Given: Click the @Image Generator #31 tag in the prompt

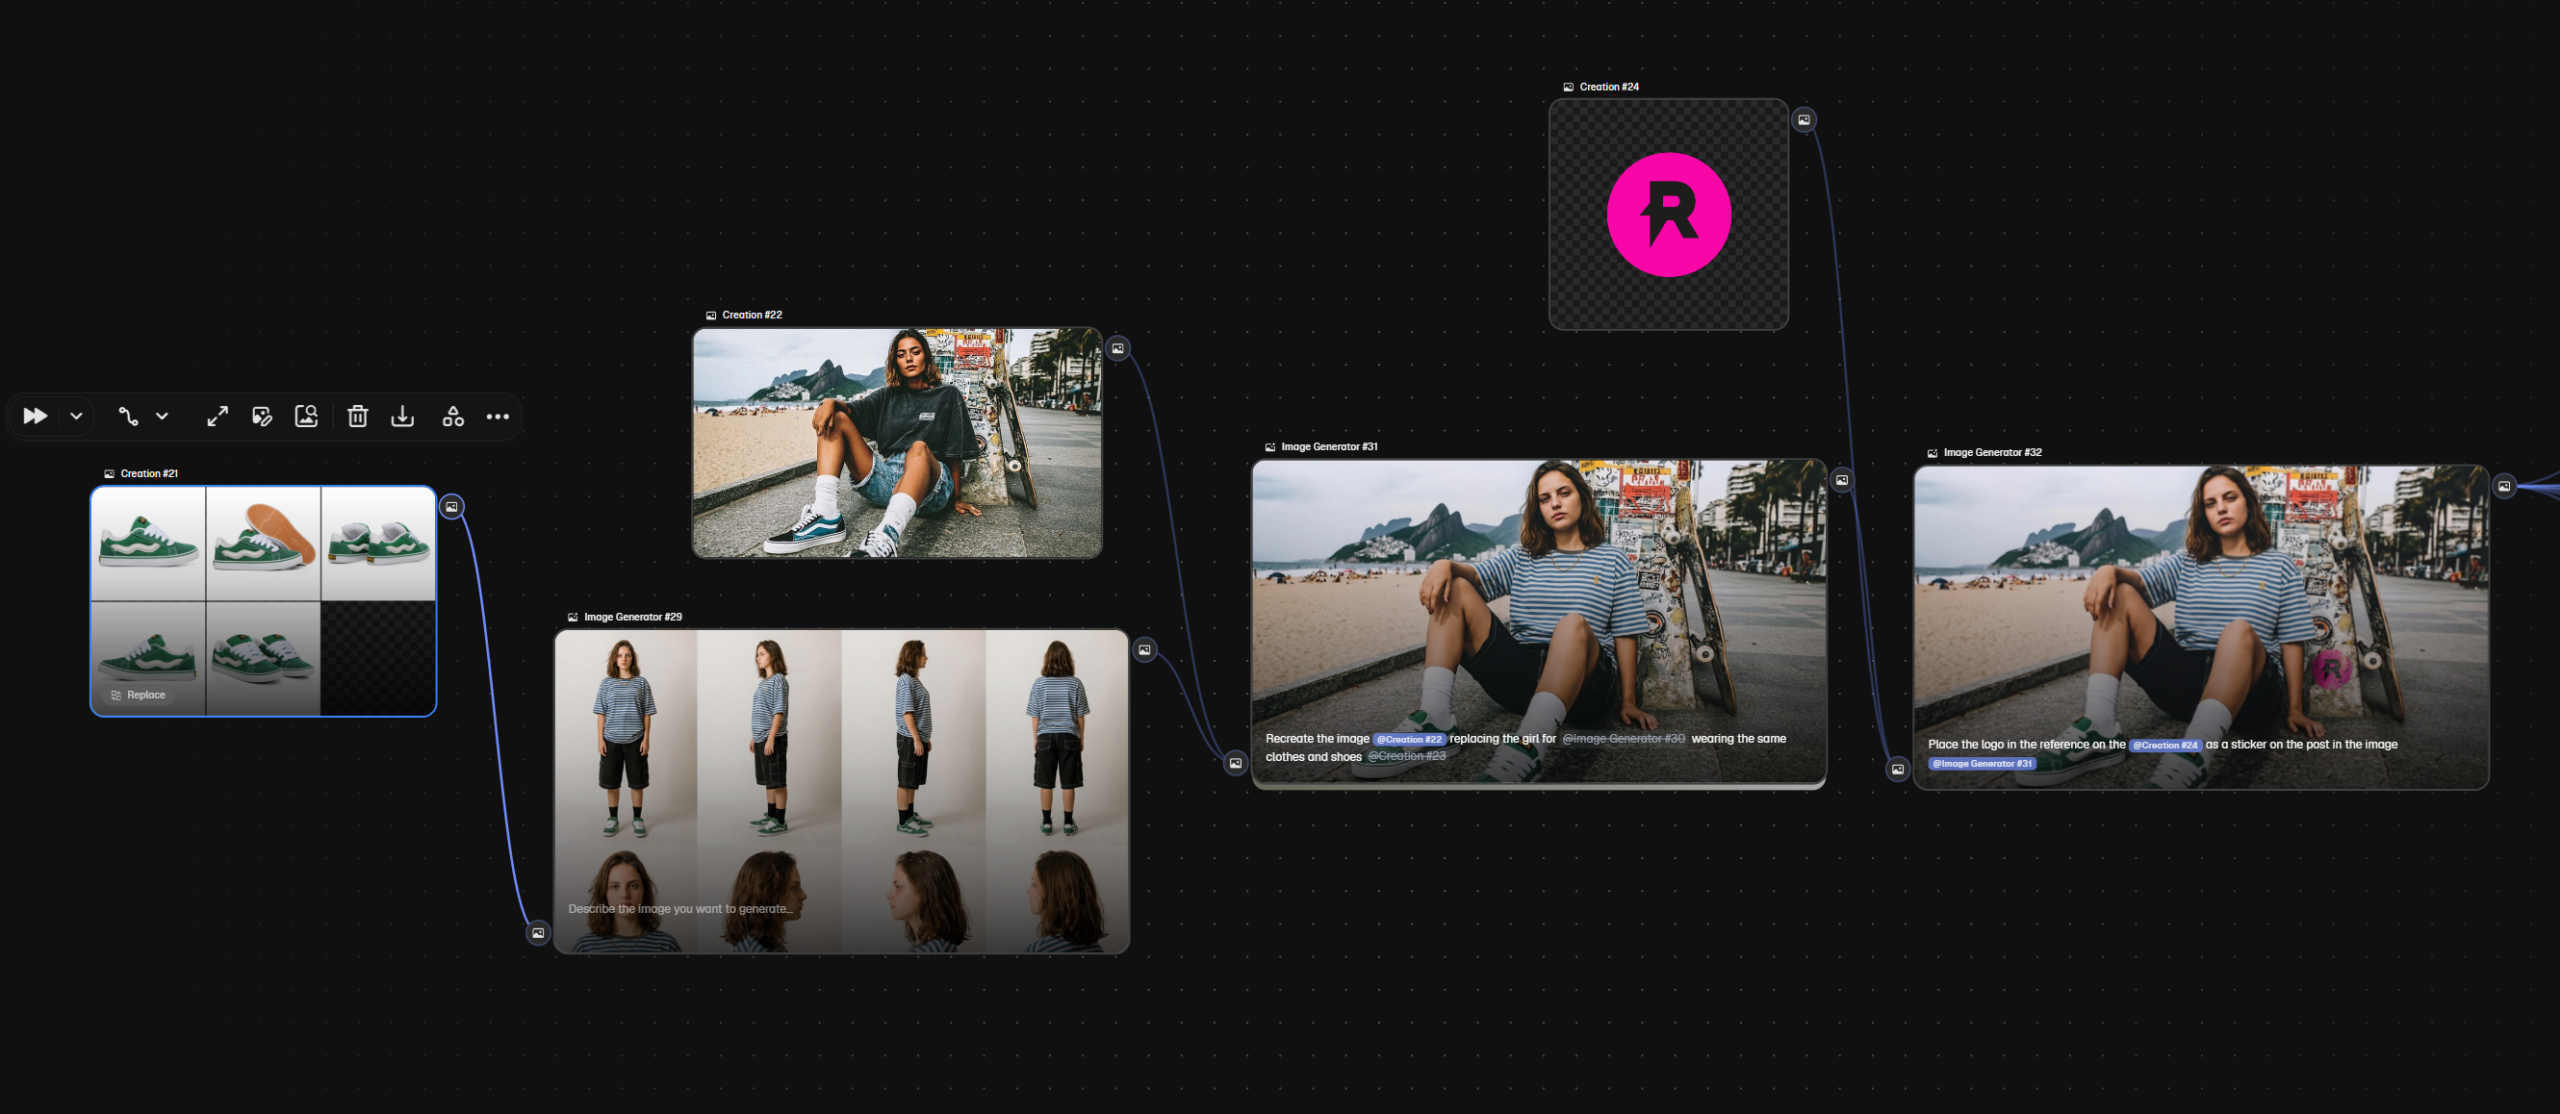Looking at the screenshot, I should pos(1982,763).
